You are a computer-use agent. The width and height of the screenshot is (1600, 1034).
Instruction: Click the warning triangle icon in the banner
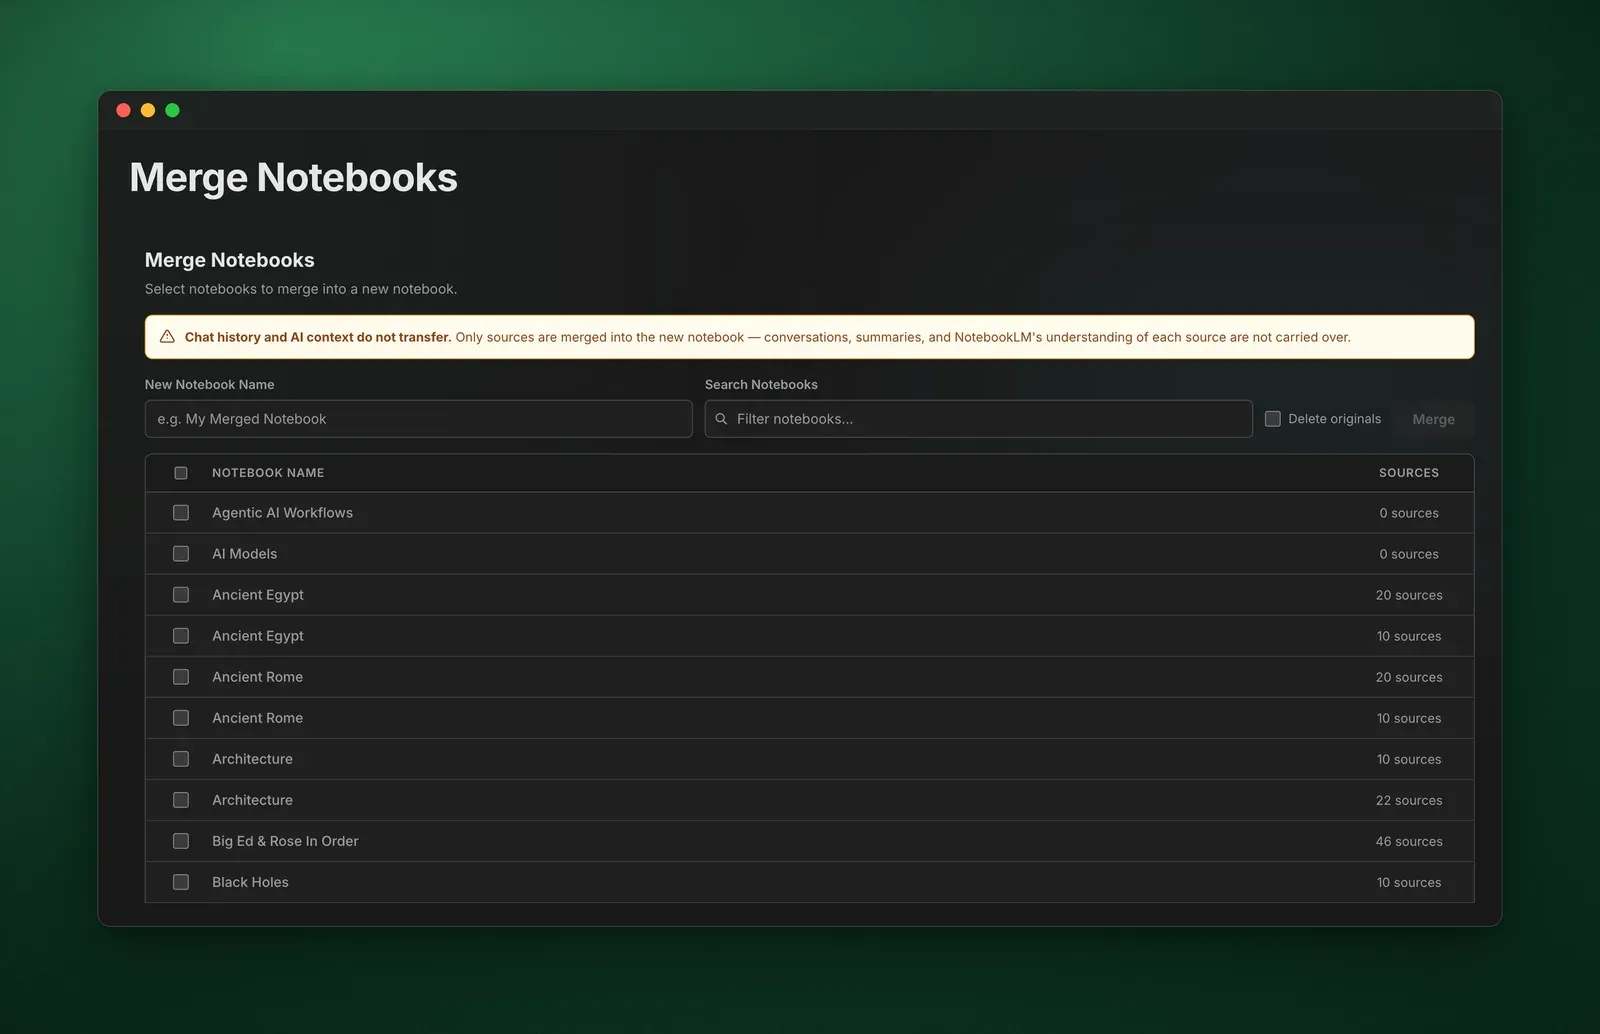click(167, 337)
